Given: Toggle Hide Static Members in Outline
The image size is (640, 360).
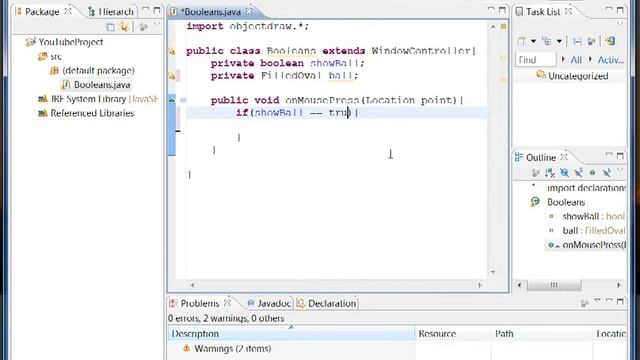Looking at the screenshot, I should click(x=578, y=173).
